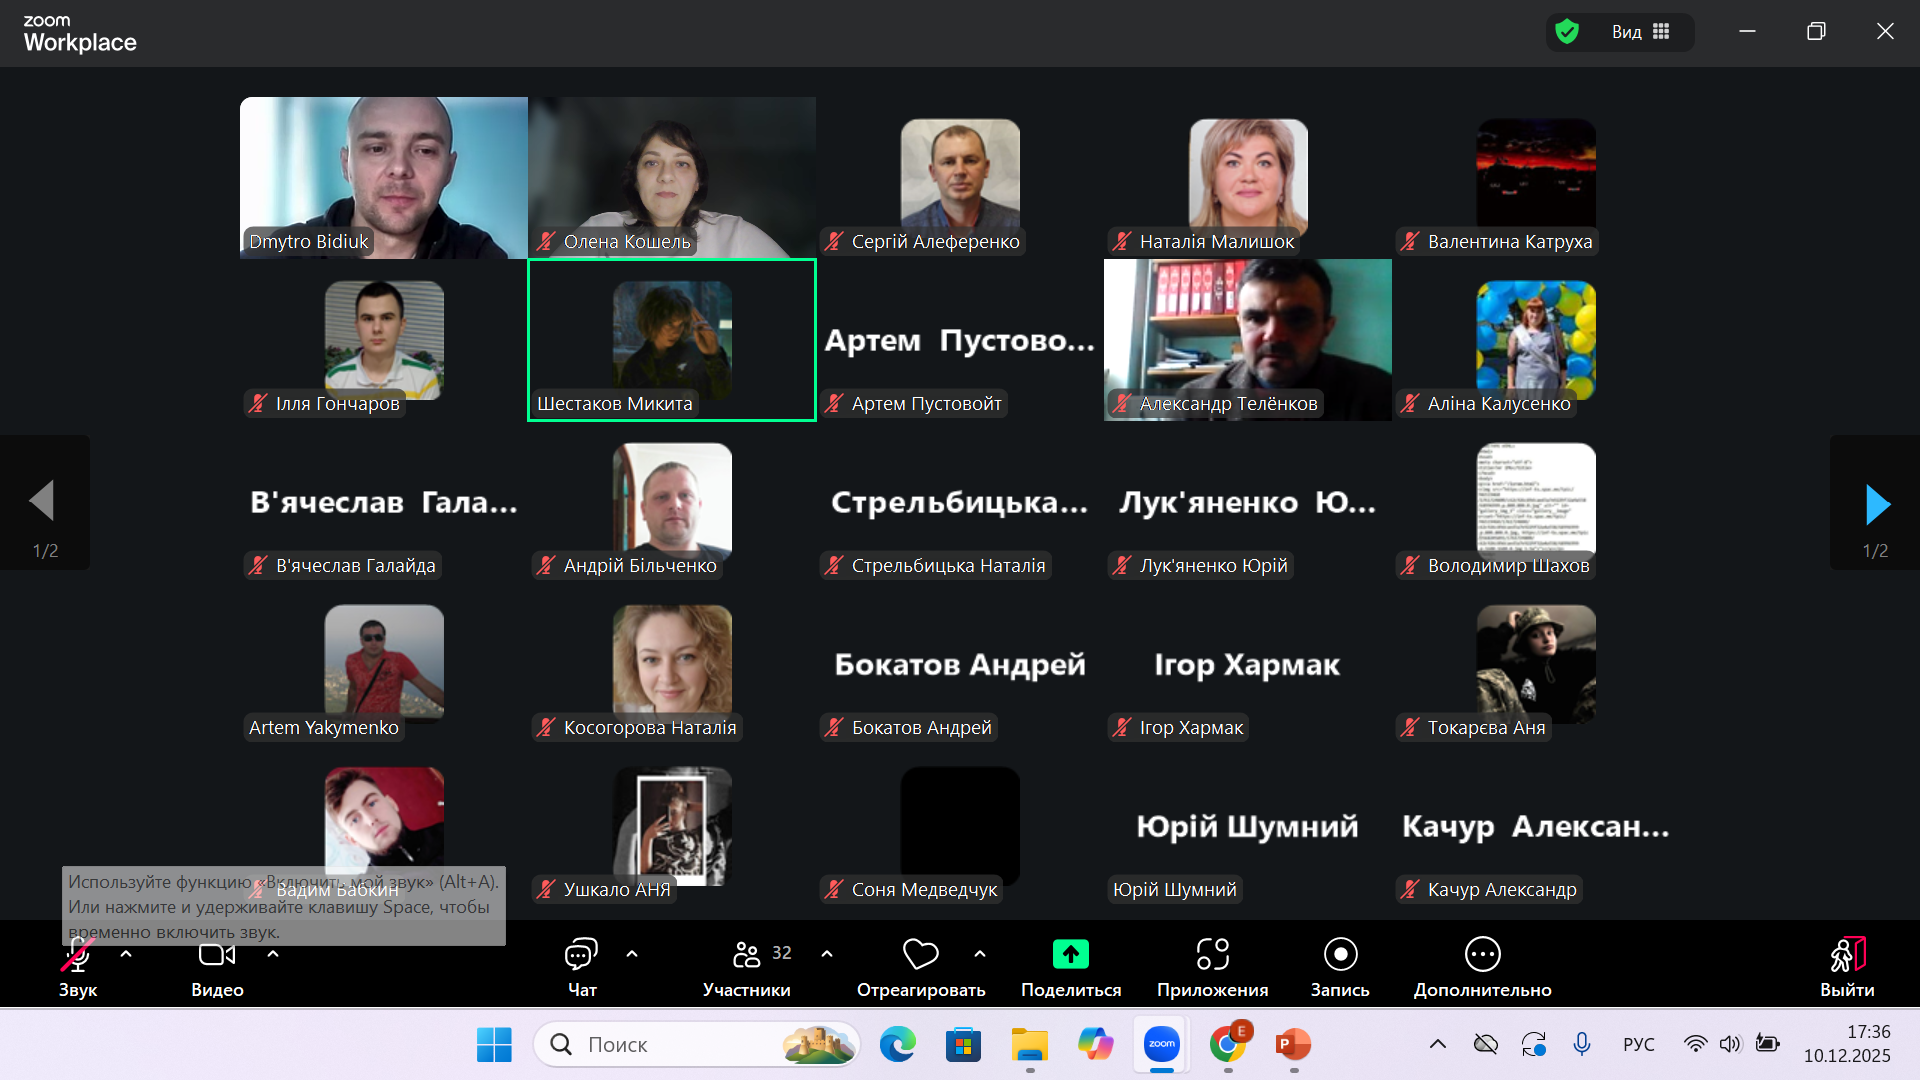Viewport: 1920px width, 1080px height.
Task: Open the Chat panel icon
Action: coord(581,955)
